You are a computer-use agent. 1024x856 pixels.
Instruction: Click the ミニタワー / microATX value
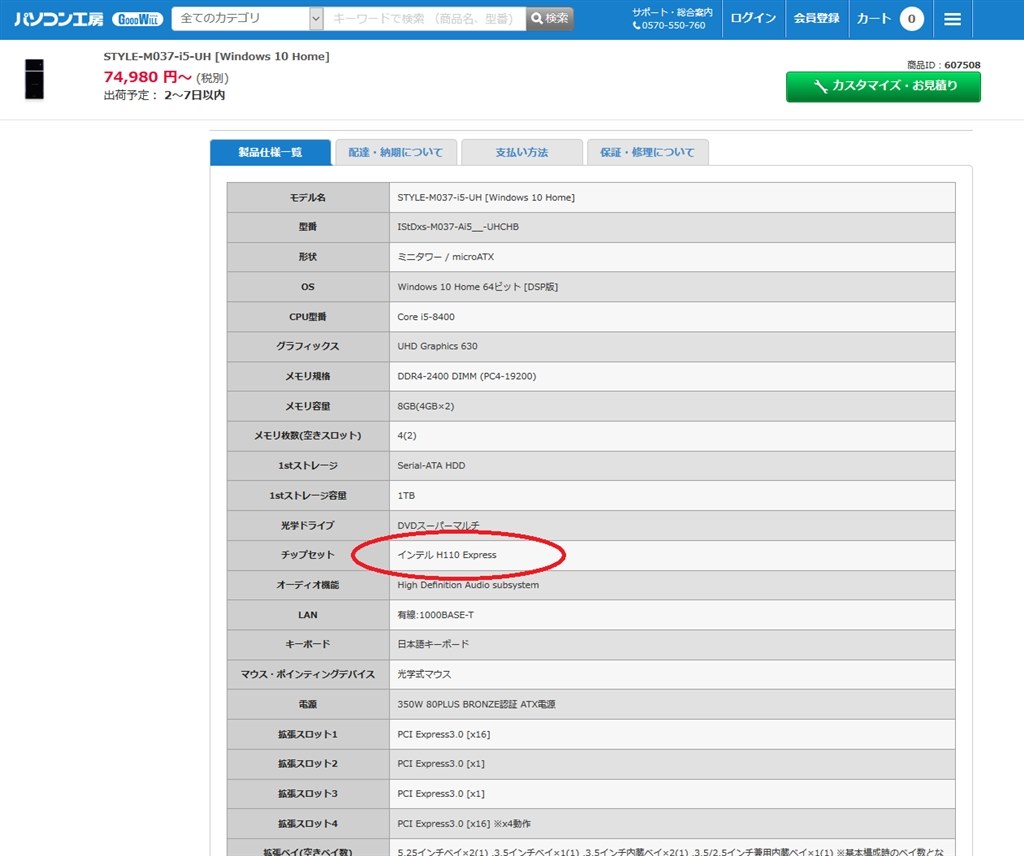[445, 257]
